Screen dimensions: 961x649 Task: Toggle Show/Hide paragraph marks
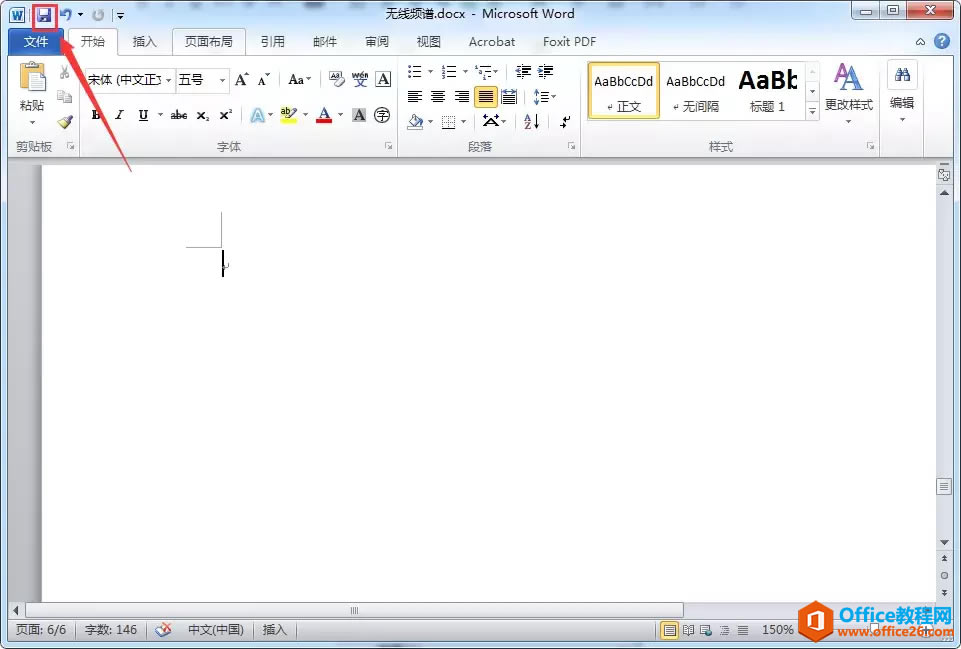[565, 121]
